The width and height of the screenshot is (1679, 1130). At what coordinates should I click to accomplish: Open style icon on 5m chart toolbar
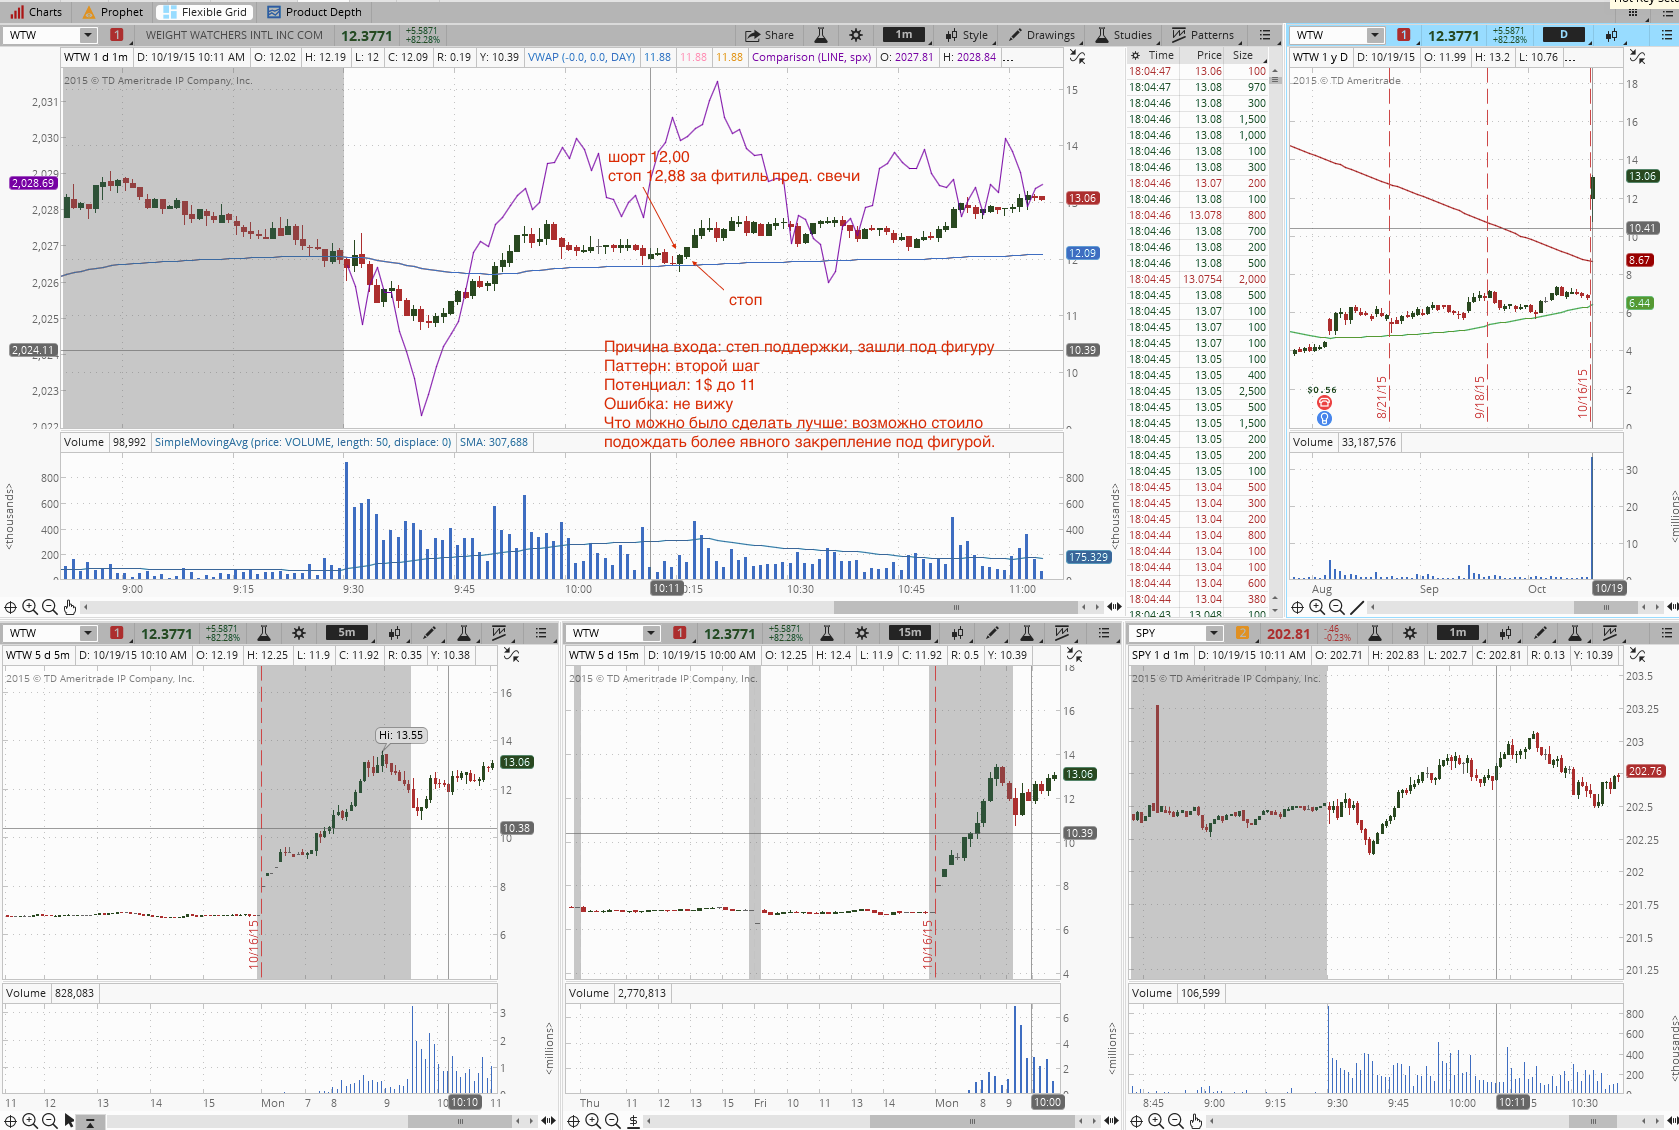point(394,633)
